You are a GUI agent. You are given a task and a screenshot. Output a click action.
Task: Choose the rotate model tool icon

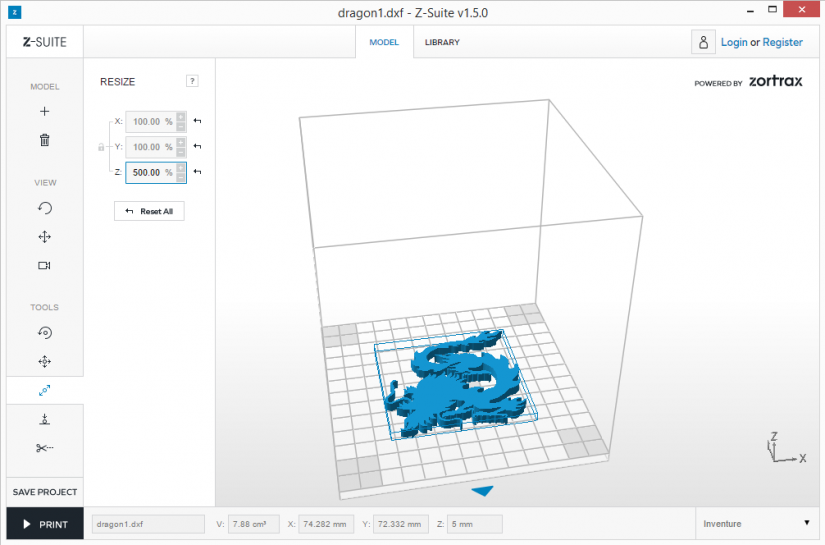click(45, 332)
